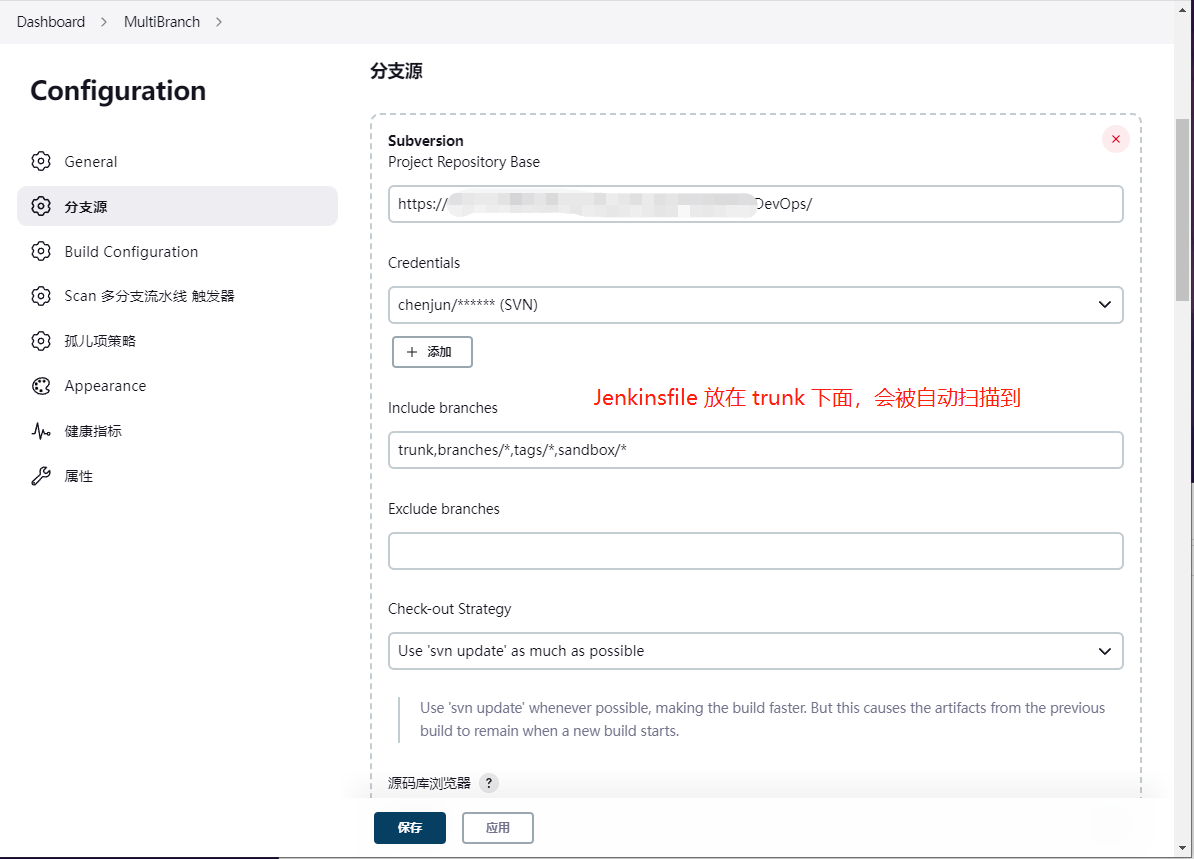This screenshot has height=859, width=1194.
Task: Click the Configuration title
Action: coord(118,91)
